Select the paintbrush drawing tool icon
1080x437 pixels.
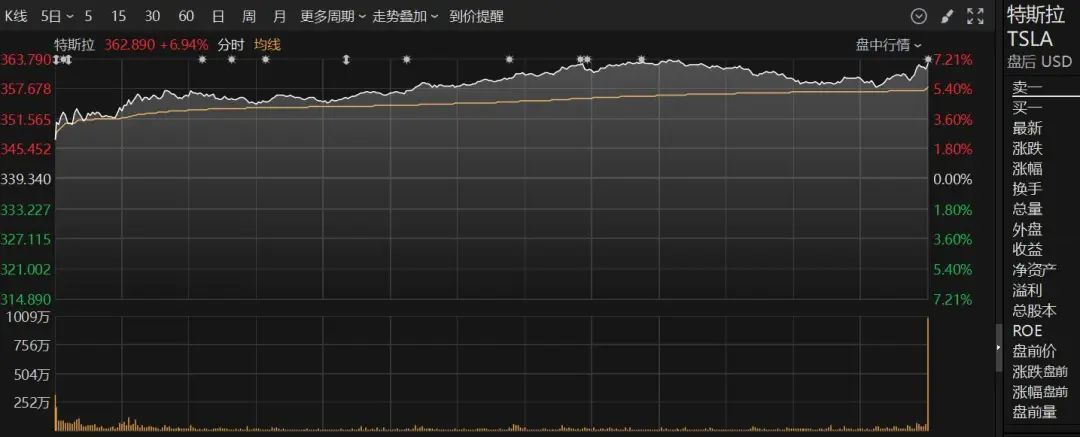947,16
